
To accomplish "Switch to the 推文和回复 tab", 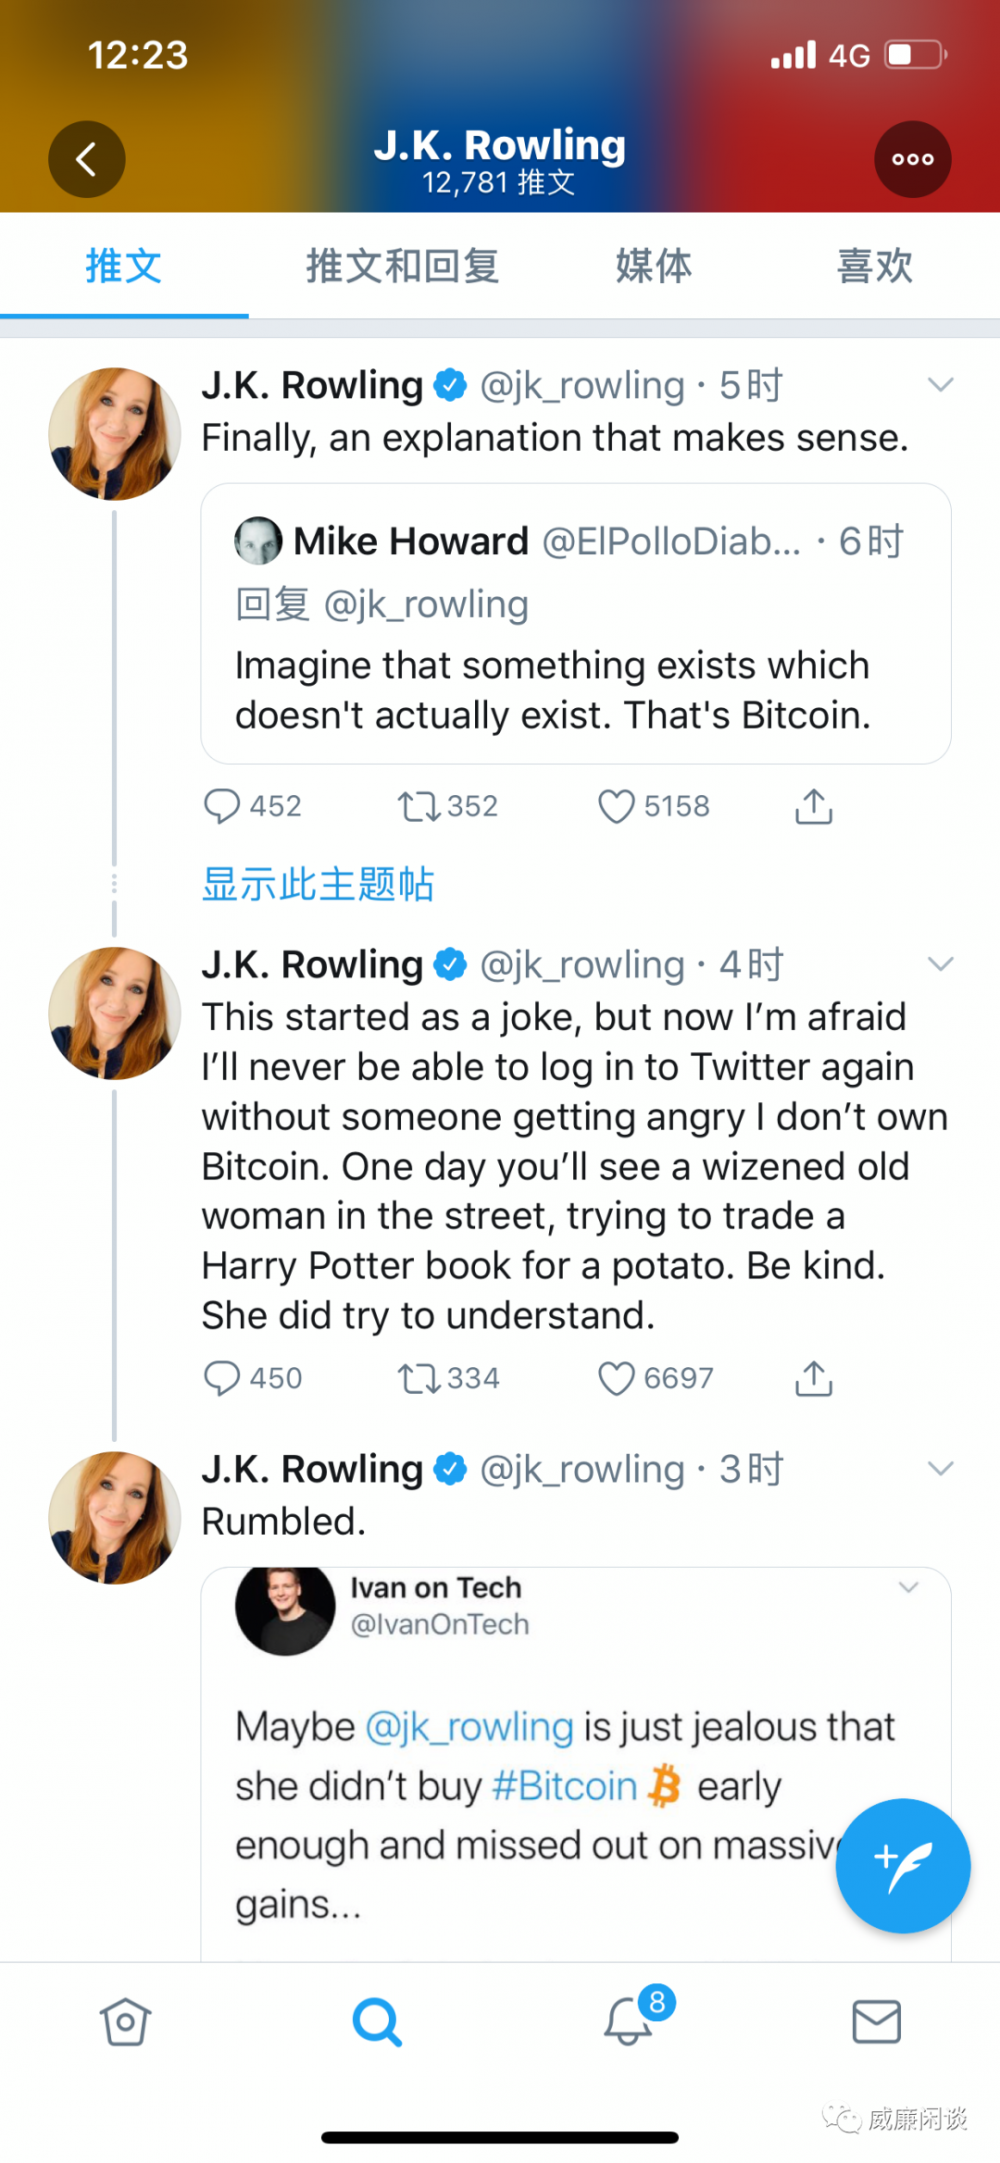I will [x=402, y=267].
